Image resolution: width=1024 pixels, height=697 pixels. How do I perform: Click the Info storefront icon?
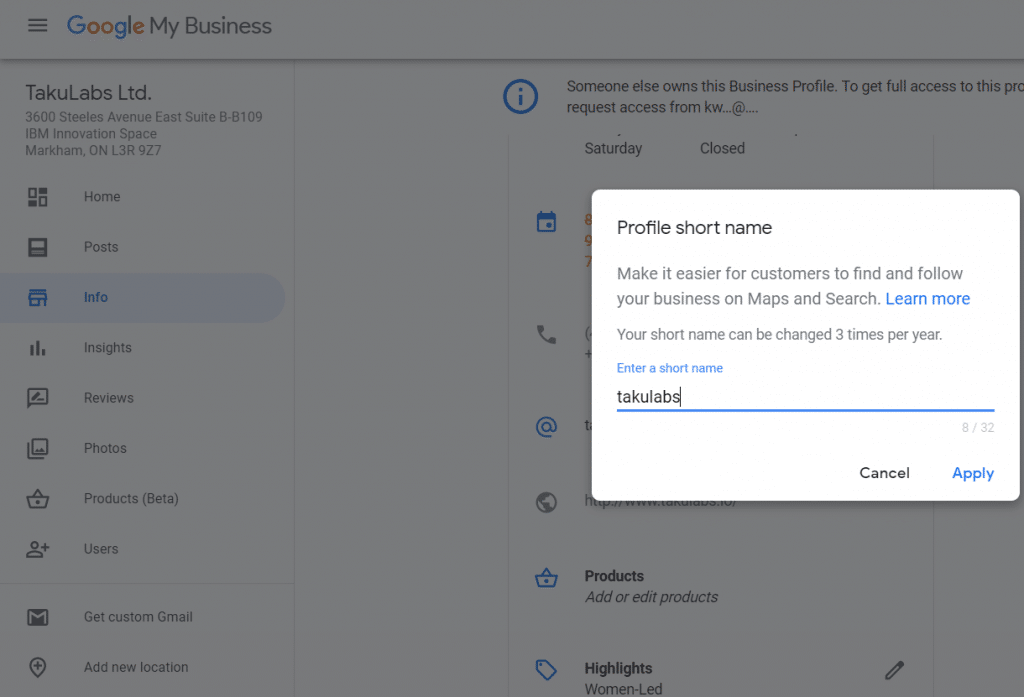[x=37, y=297]
